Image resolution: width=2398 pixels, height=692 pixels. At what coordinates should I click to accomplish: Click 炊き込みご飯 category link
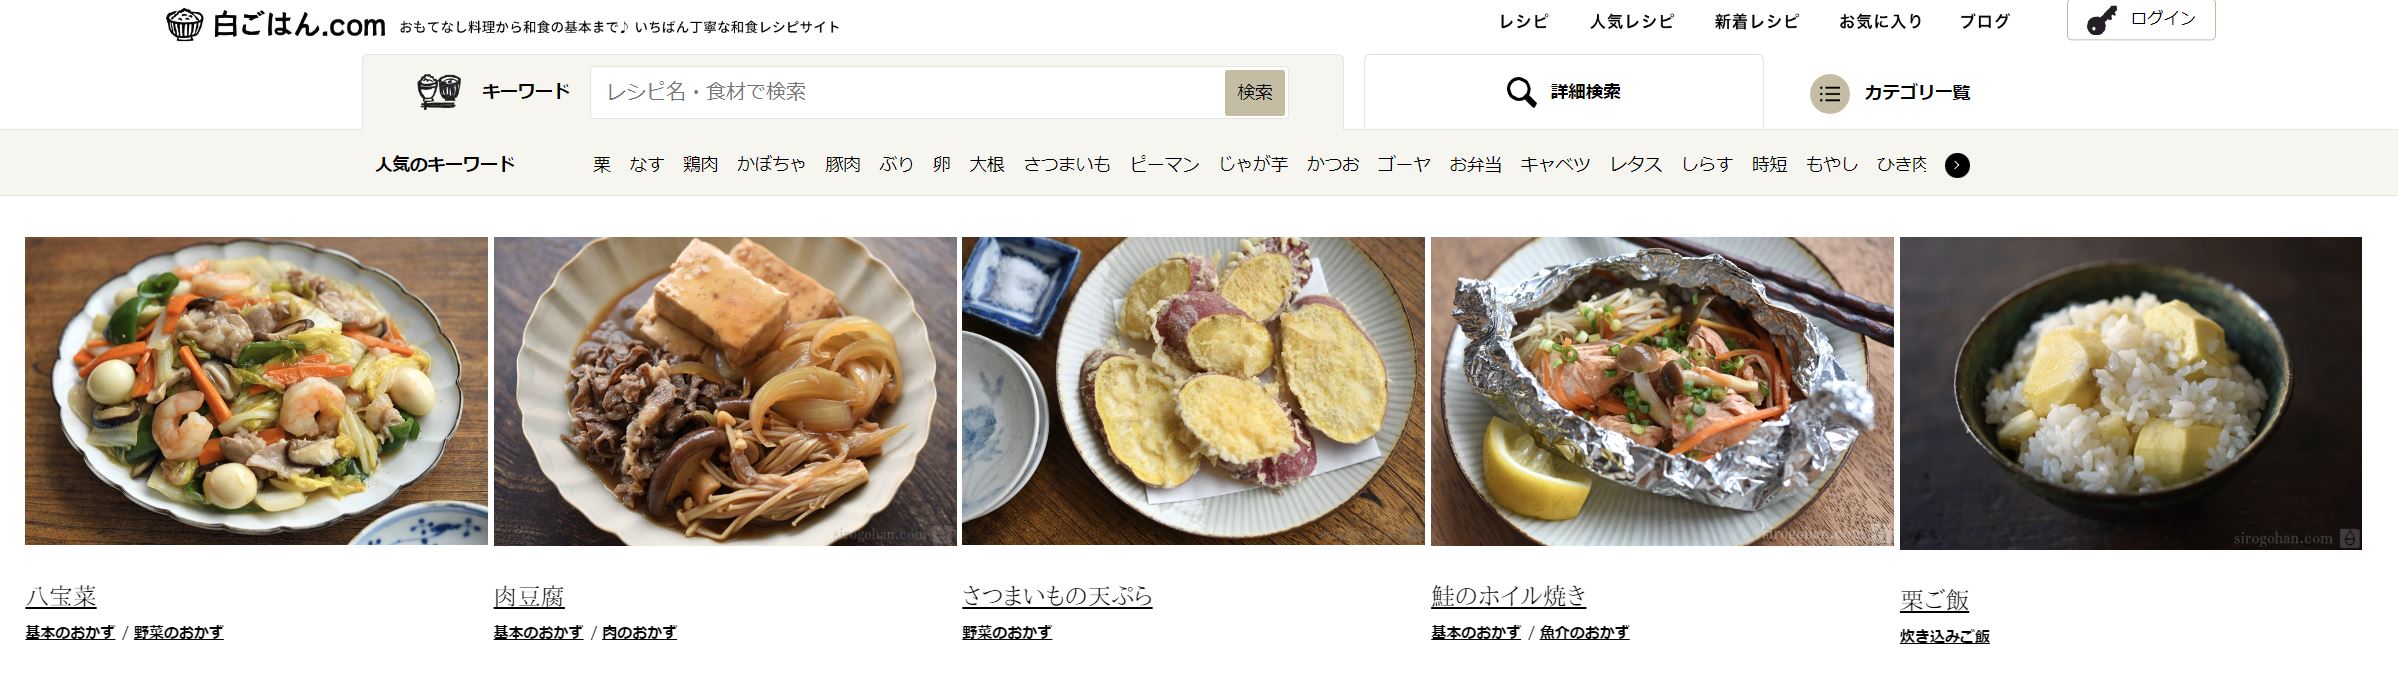(x=1944, y=636)
